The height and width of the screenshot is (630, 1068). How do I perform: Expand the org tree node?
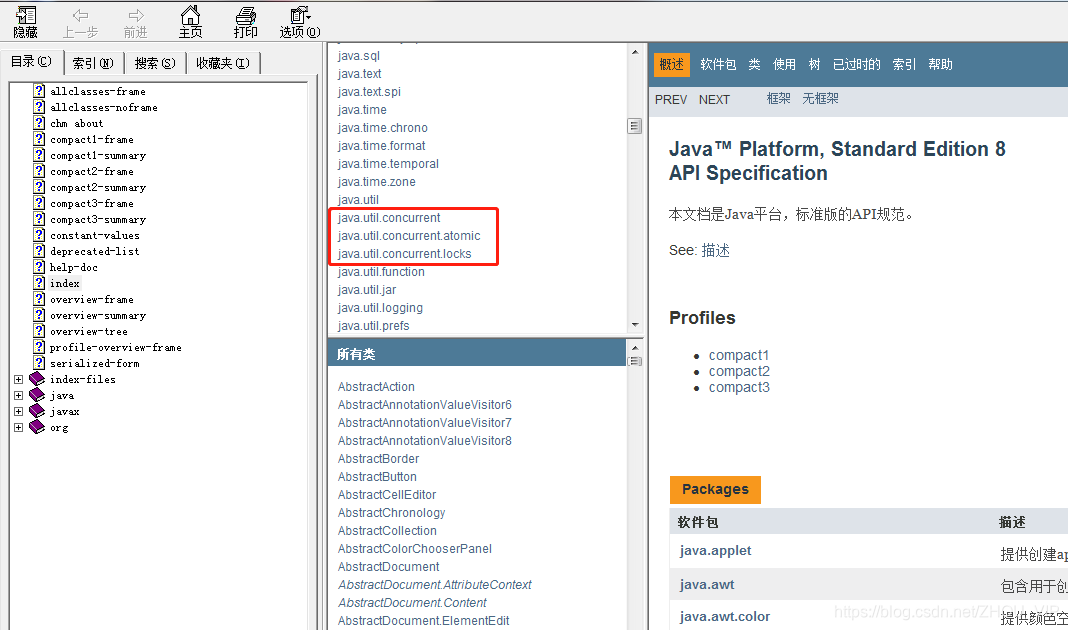[18, 428]
